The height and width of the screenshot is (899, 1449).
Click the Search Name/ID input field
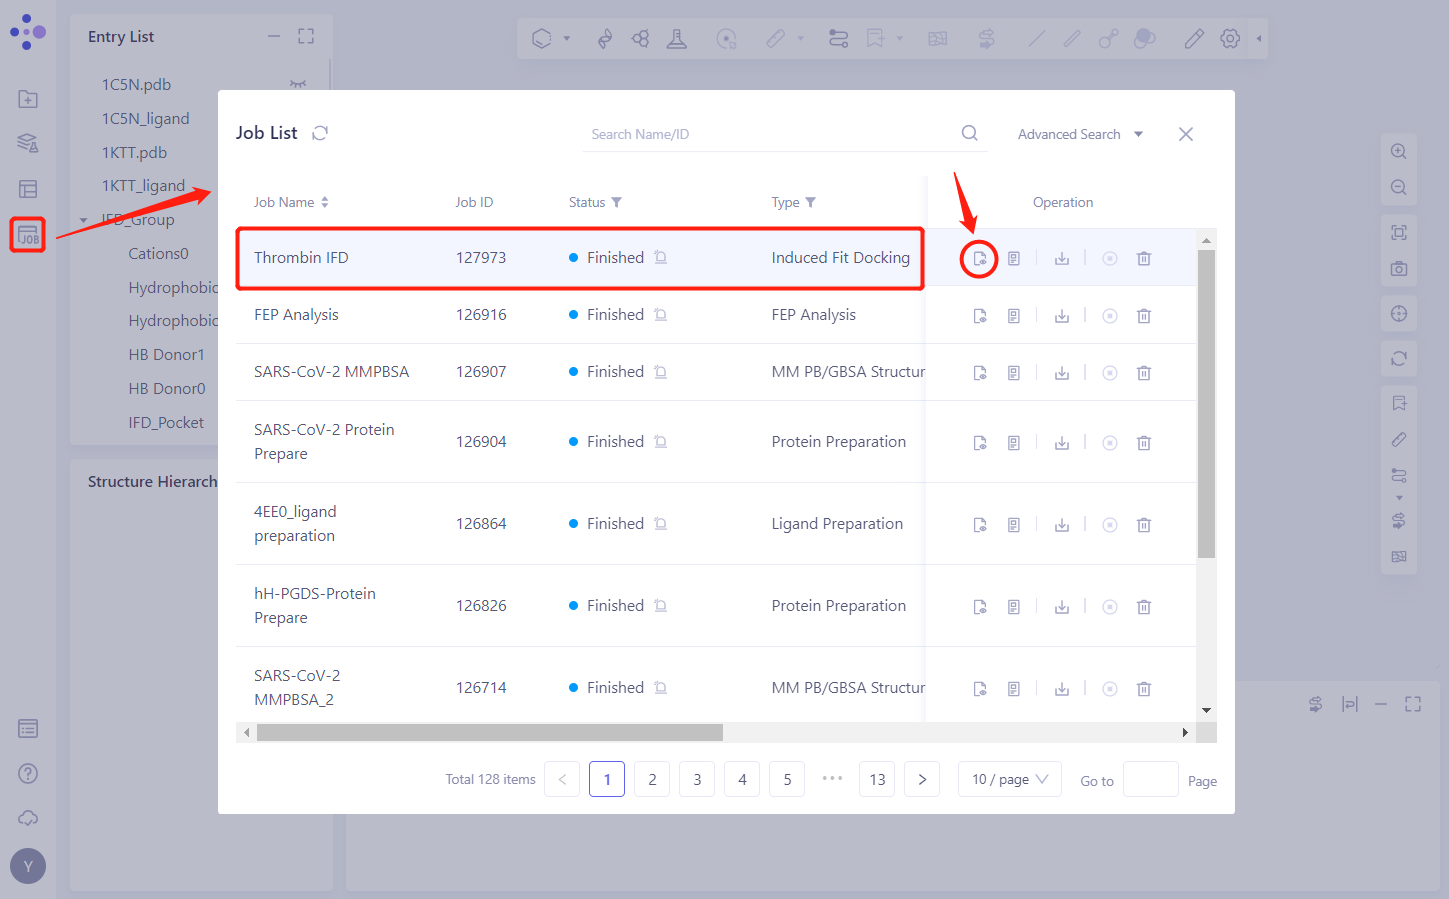(770, 134)
